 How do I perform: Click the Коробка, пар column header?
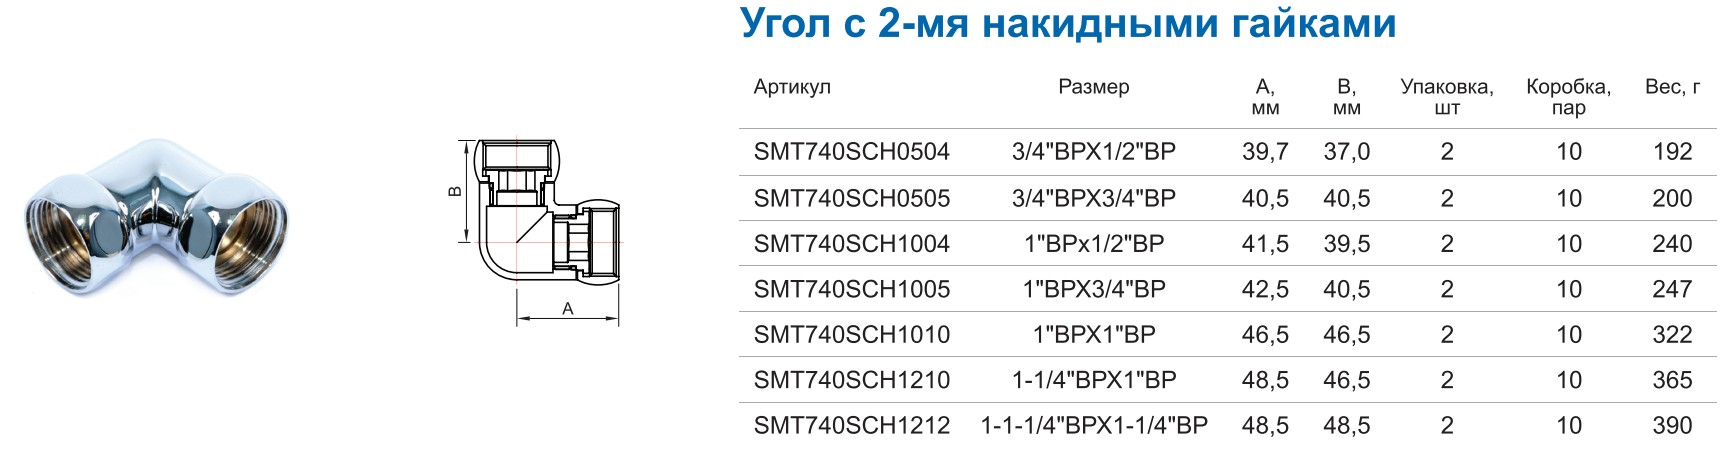[1568, 97]
